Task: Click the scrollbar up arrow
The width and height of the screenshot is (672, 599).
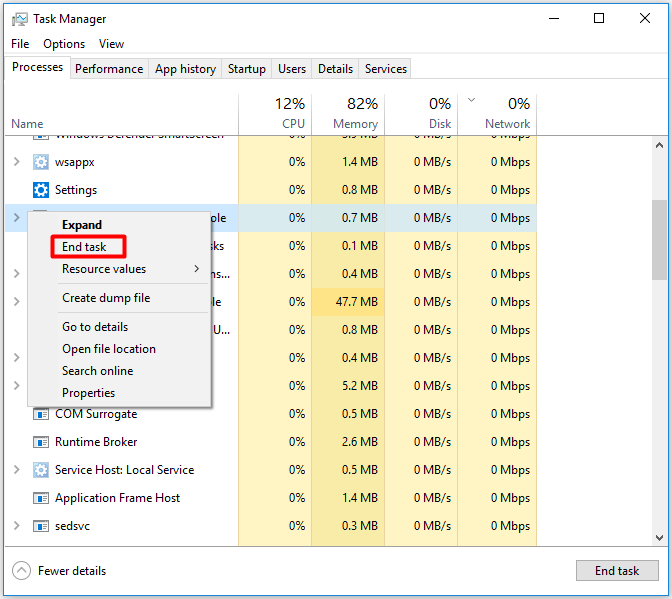Action: pyautogui.click(x=659, y=146)
